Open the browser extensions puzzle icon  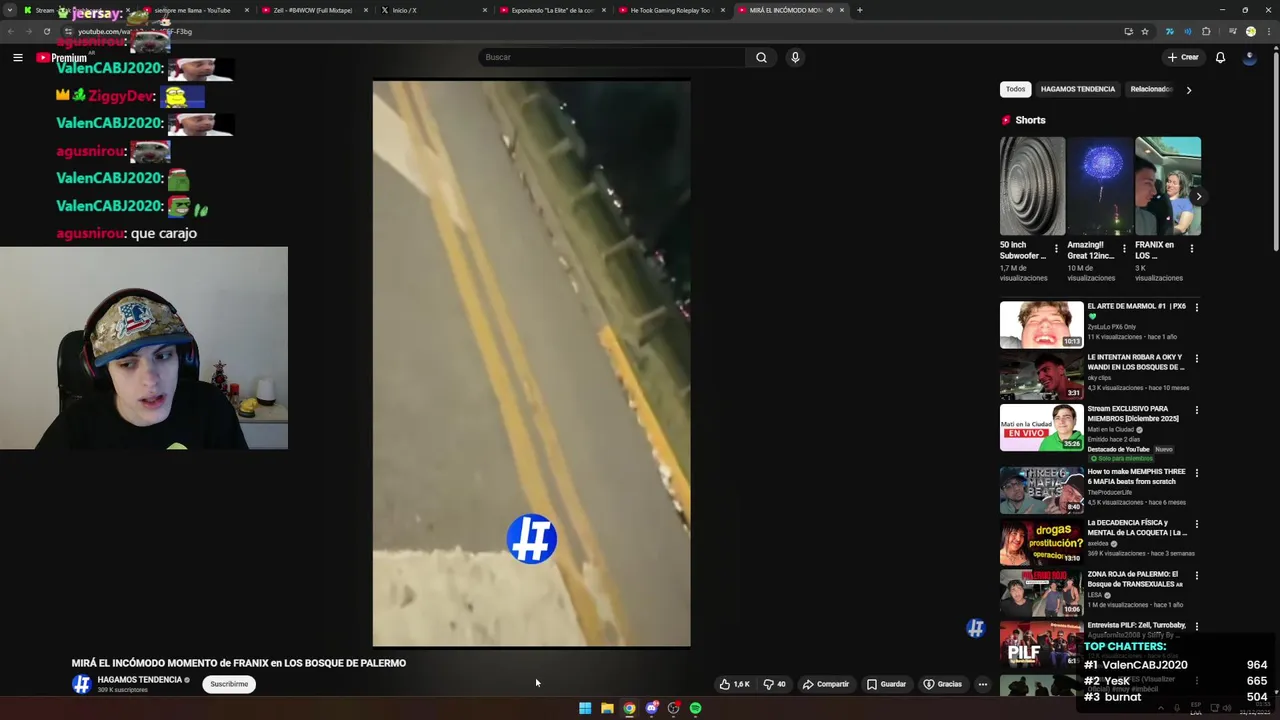coord(1206,31)
